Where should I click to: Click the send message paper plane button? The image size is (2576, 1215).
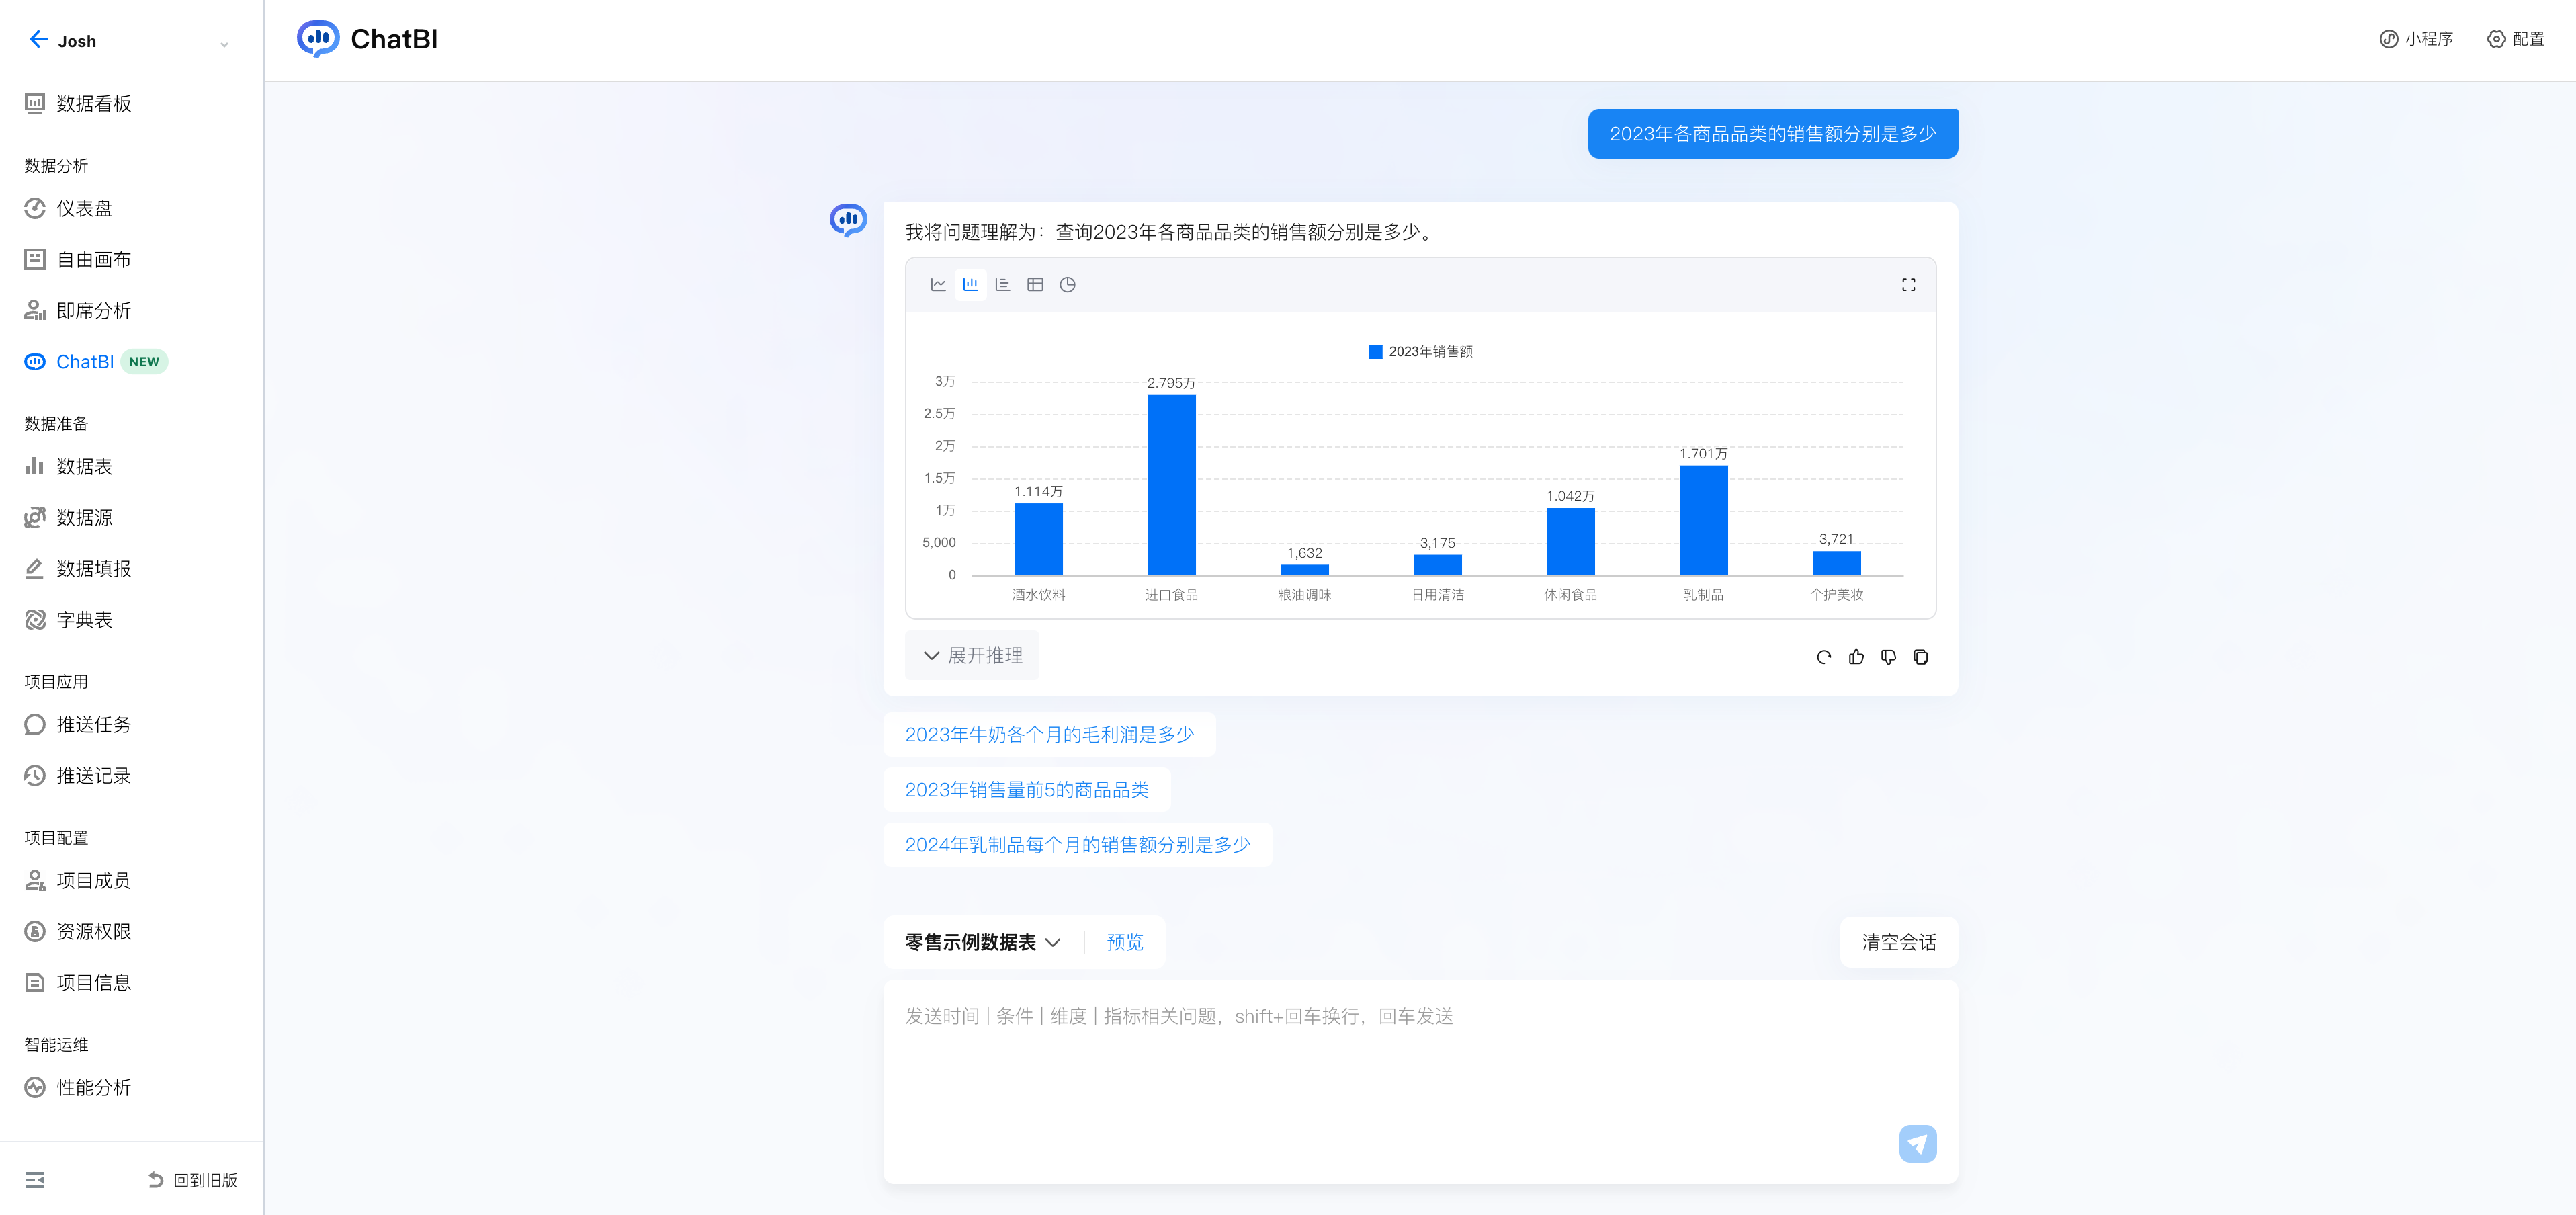tap(1917, 1143)
